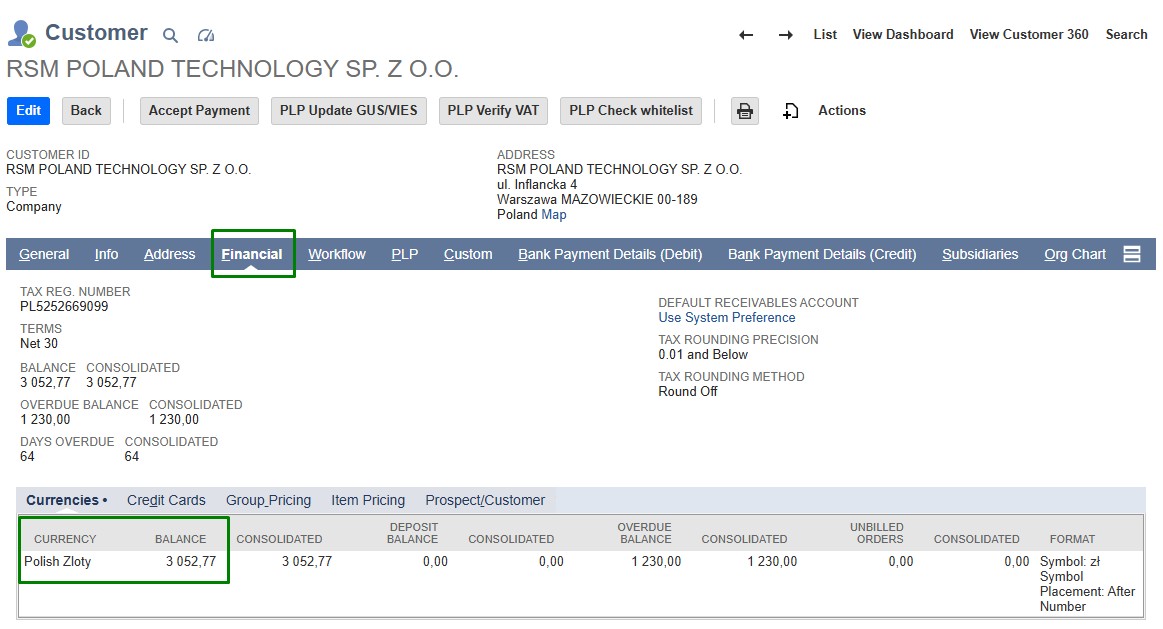The image size is (1163, 629).
Task: Select the Credit Cards subtab
Action: point(166,500)
